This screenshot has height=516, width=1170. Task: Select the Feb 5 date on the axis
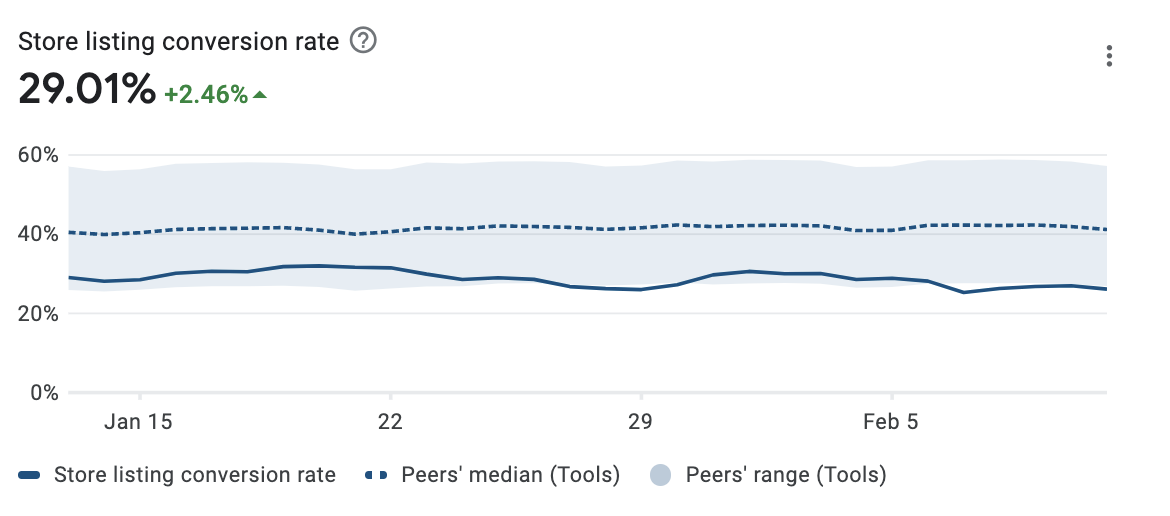coord(890,421)
